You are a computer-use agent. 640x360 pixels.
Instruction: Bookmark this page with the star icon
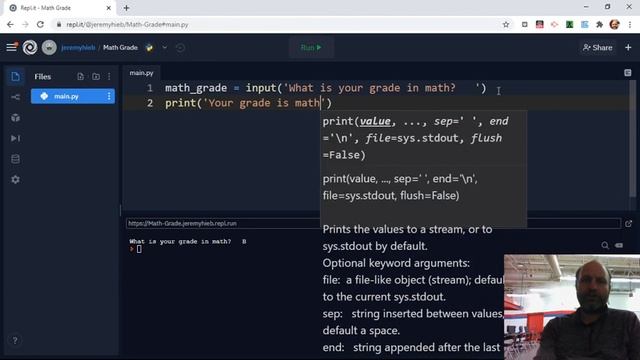(x=506, y=24)
